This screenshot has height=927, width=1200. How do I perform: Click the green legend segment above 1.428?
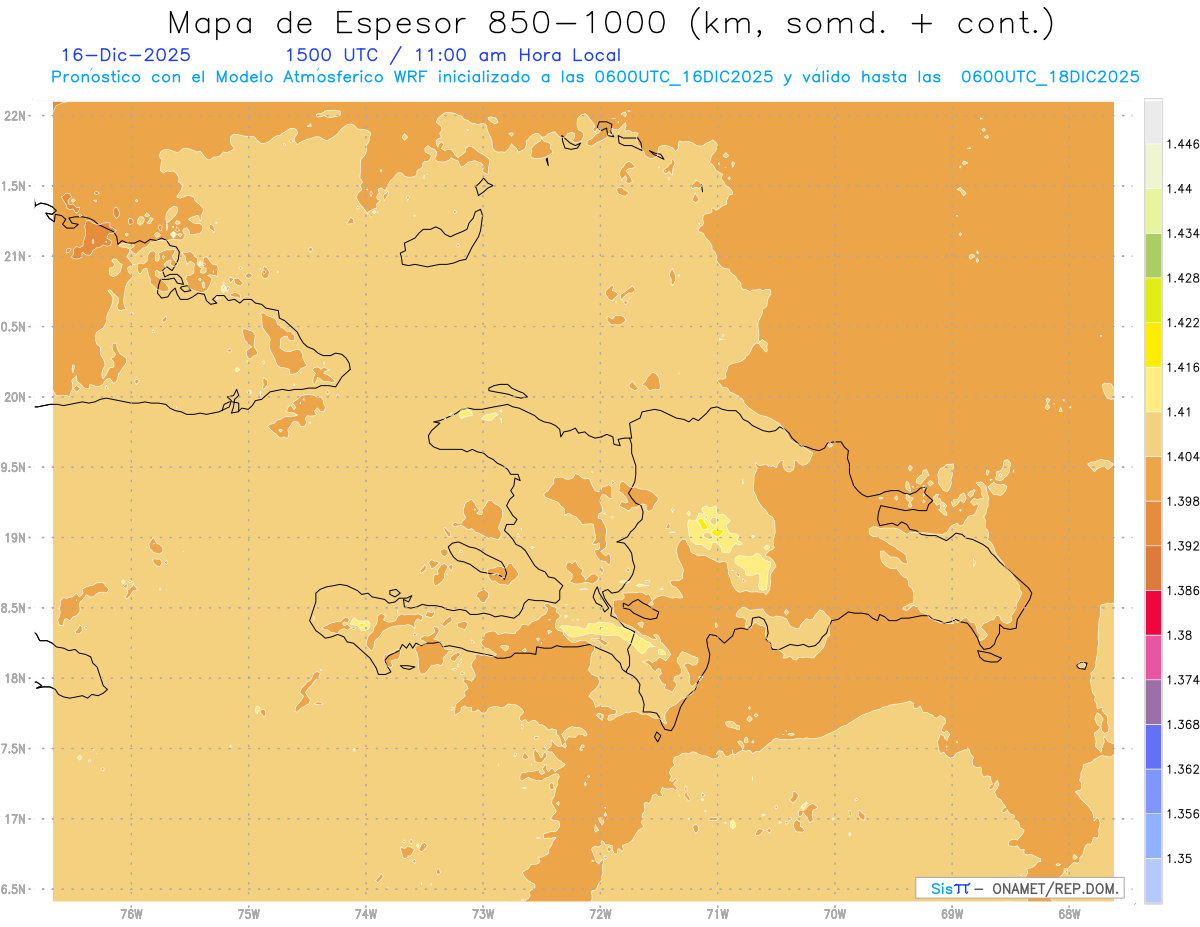click(1153, 255)
